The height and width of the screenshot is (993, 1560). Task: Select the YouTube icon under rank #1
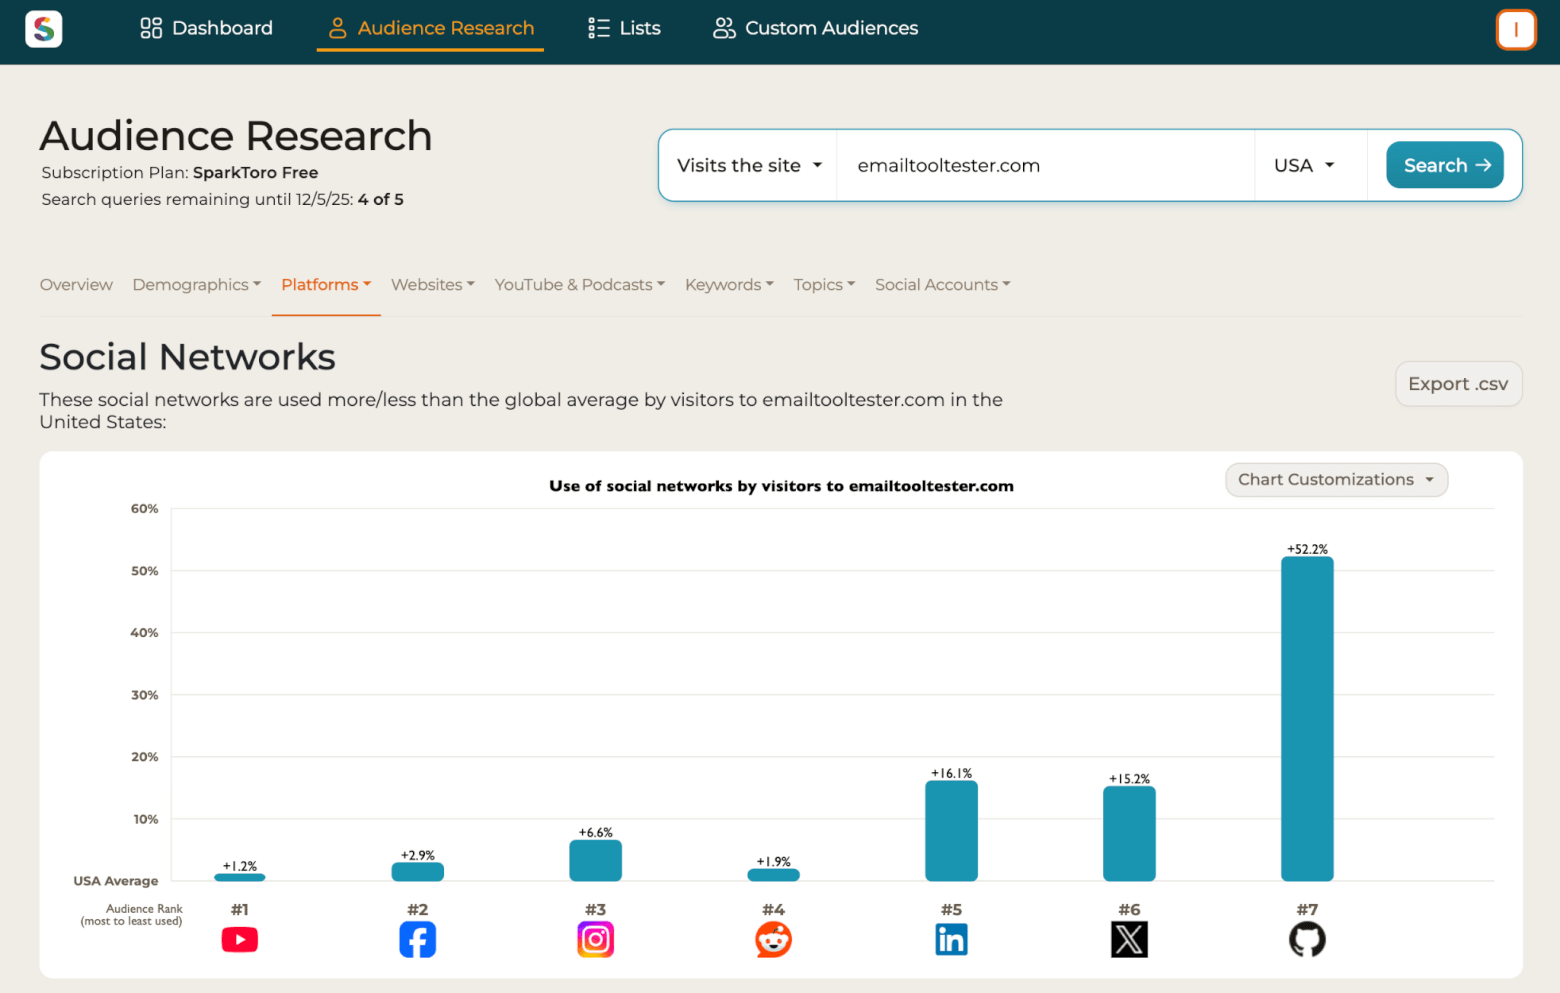239,939
